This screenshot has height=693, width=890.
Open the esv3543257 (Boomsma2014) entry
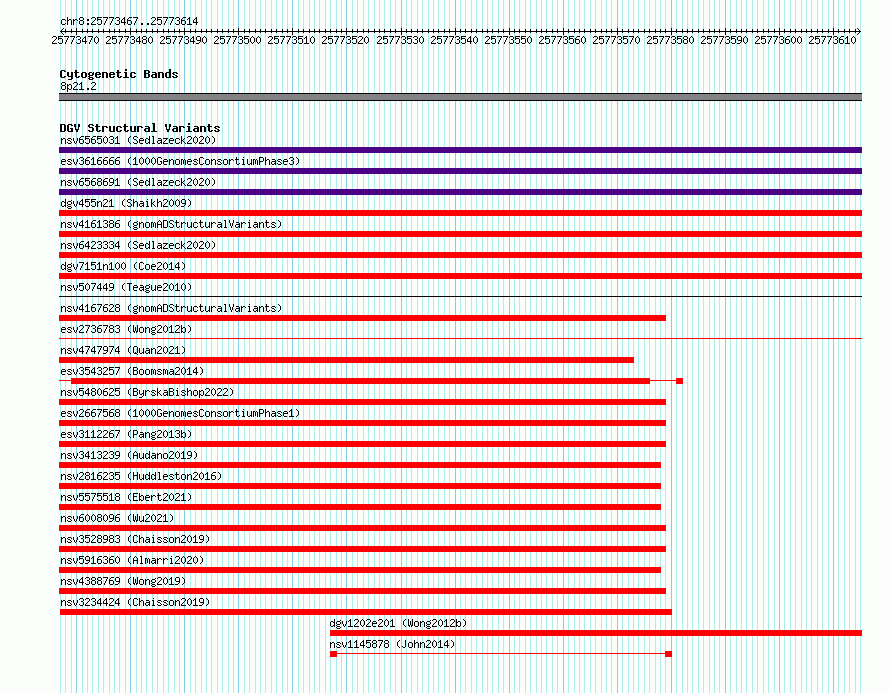132,371
